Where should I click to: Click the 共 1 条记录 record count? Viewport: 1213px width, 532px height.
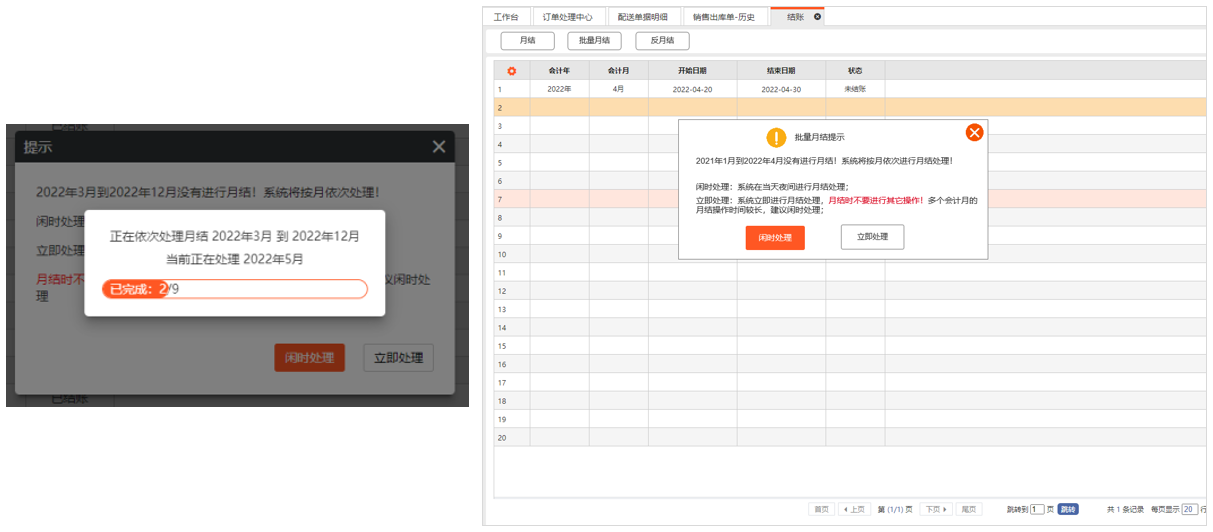1125,509
